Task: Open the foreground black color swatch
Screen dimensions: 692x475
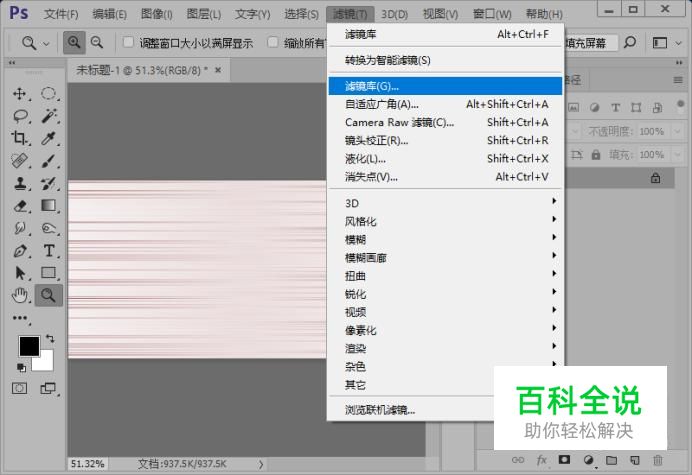Action: pos(29,346)
